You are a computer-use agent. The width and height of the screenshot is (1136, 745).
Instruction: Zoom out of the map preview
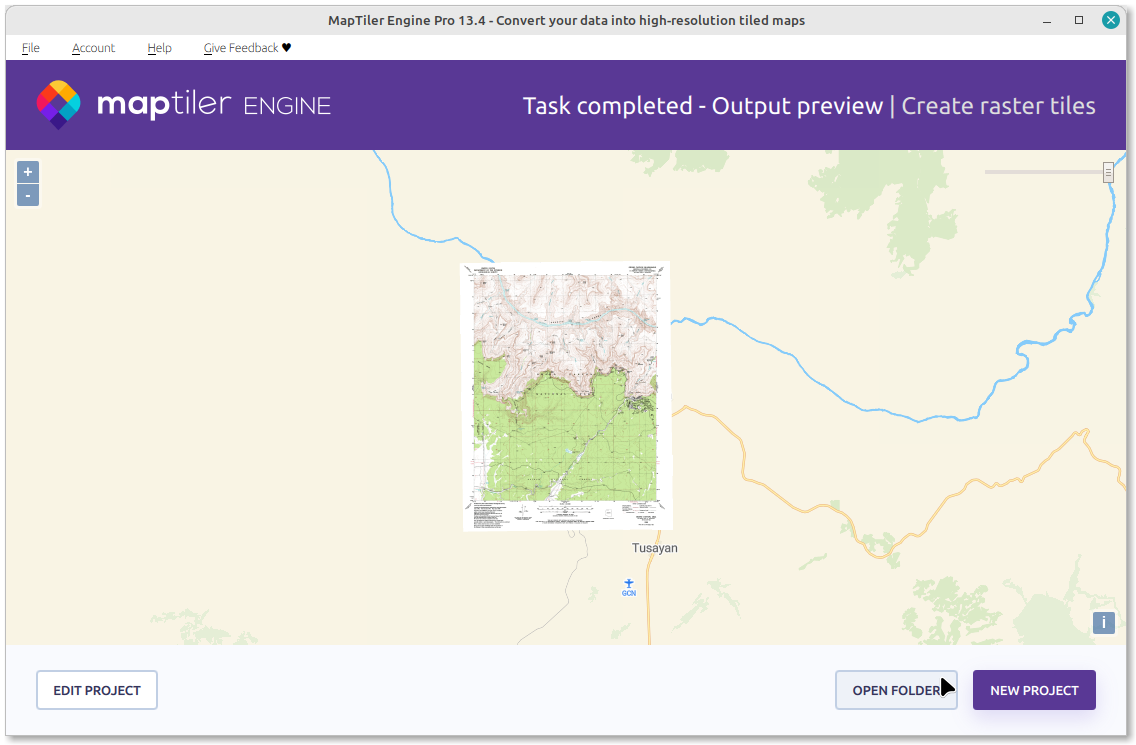tap(28, 195)
